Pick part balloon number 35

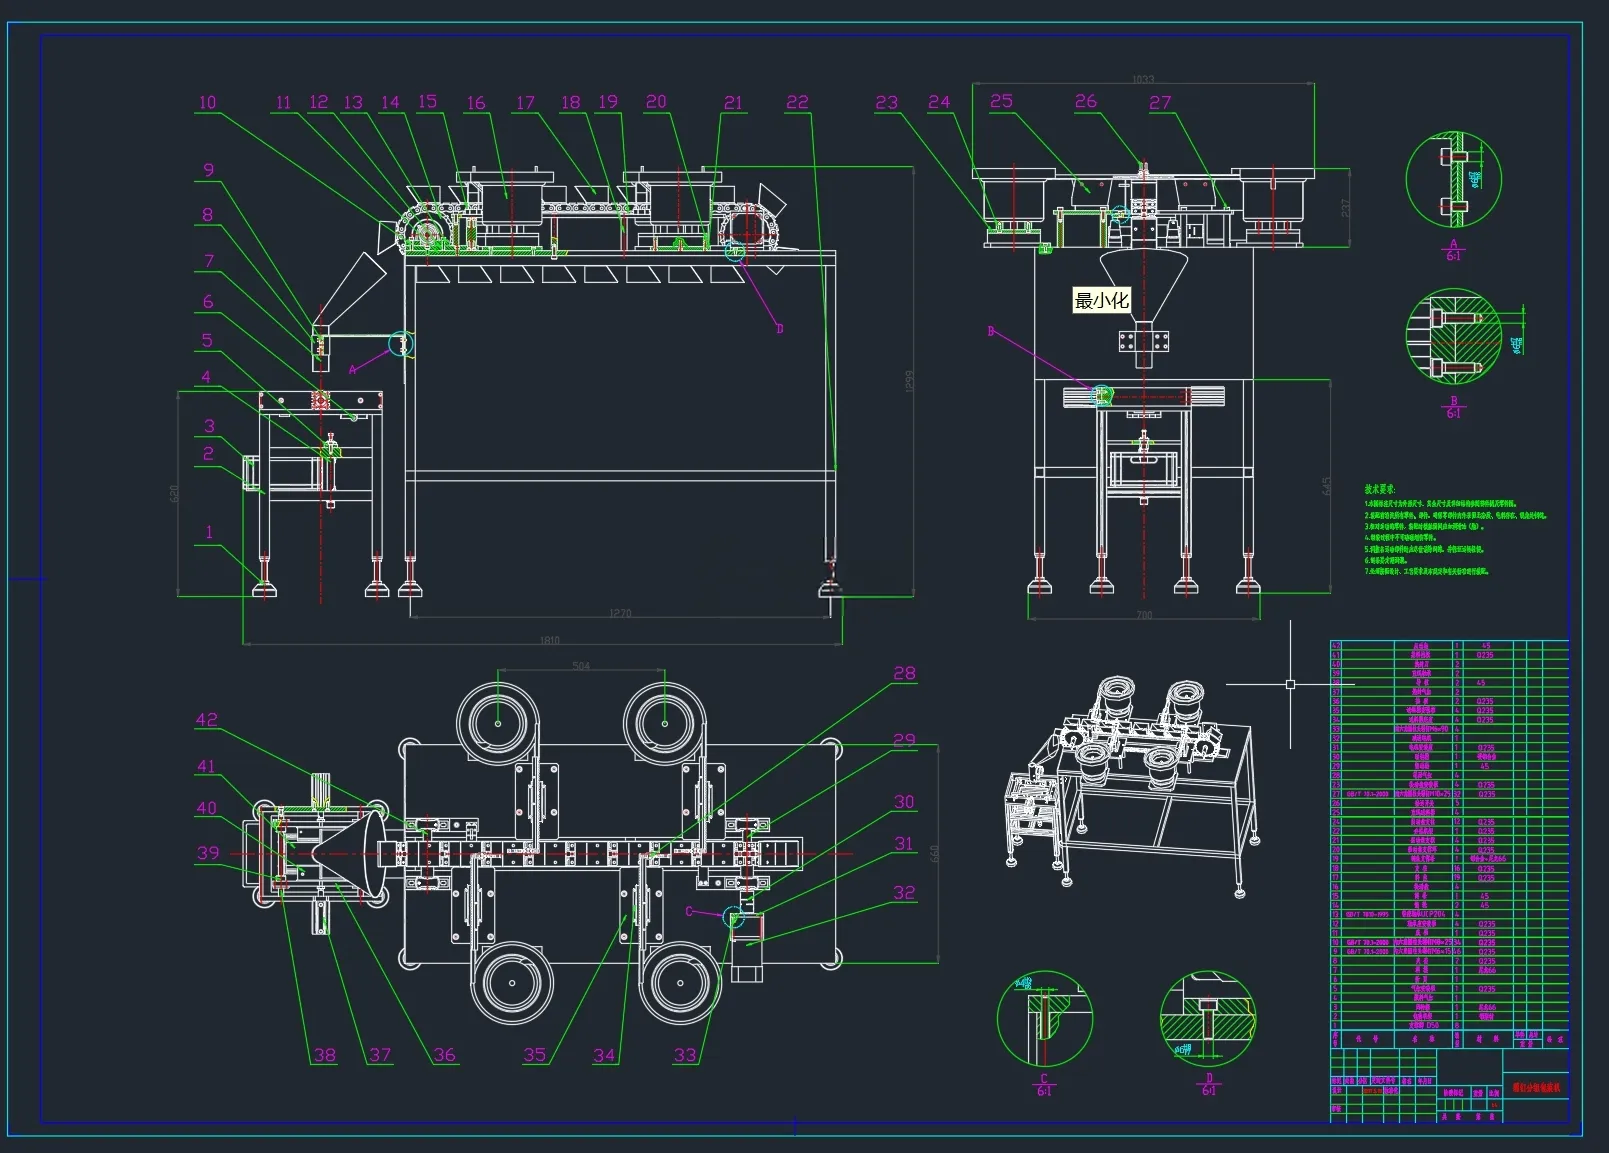pyautogui.click(x=535, y=1055)
